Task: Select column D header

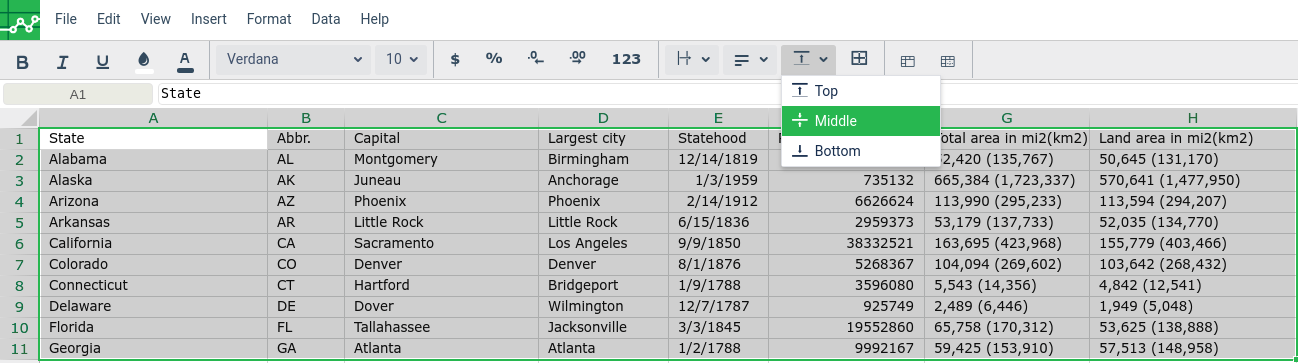Action: click(x=603, y=118)
